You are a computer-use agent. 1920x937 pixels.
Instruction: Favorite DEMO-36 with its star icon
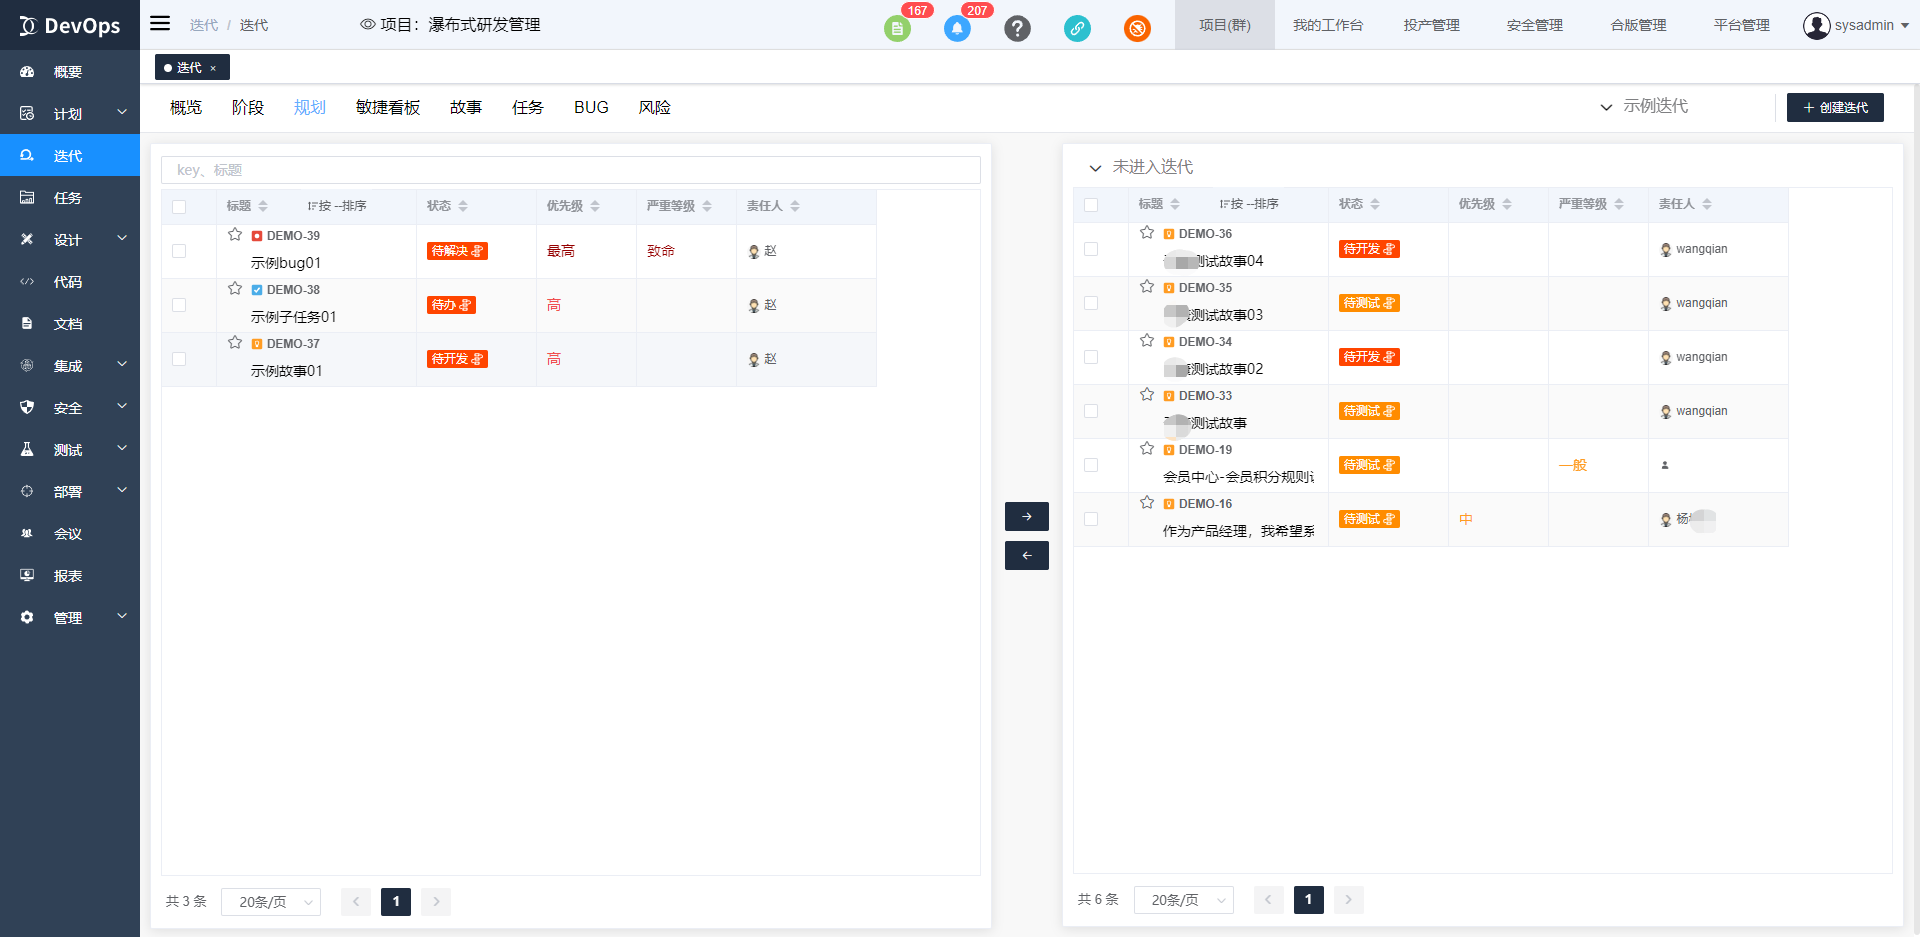click(x=1147, y=233)
